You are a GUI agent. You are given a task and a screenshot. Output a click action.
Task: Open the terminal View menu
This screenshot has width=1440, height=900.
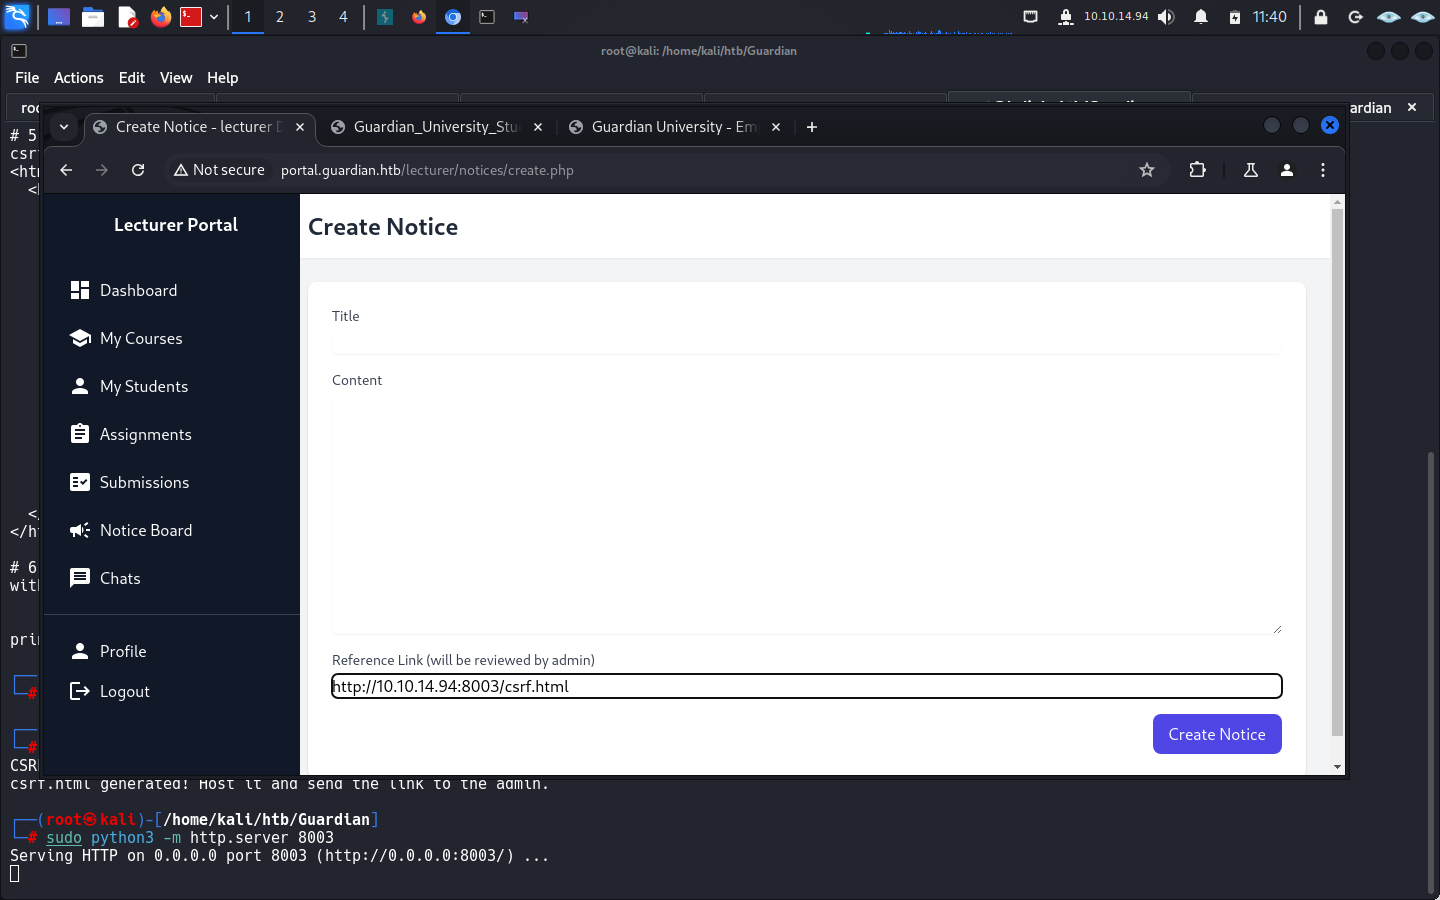tap(176, 78)
